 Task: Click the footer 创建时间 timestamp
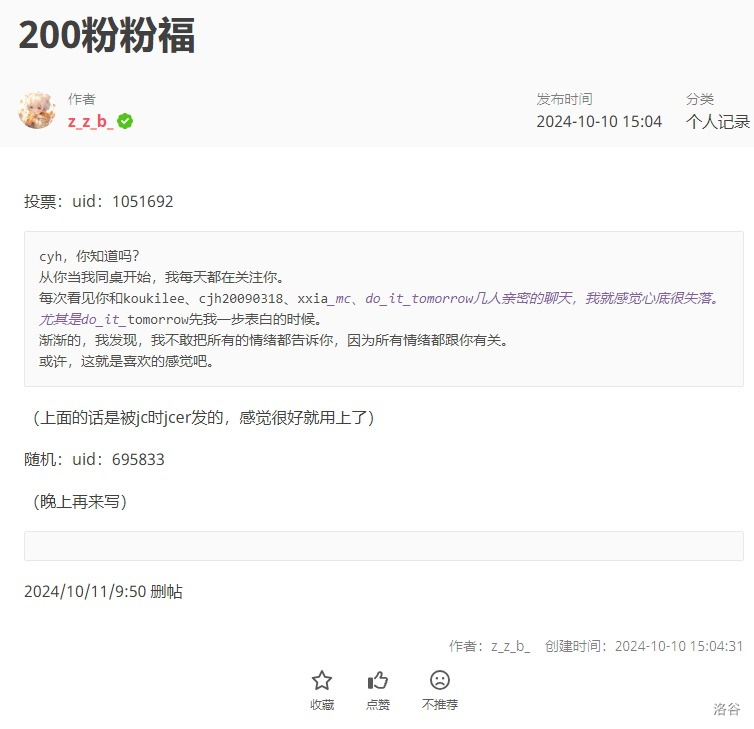coord(643,646)
